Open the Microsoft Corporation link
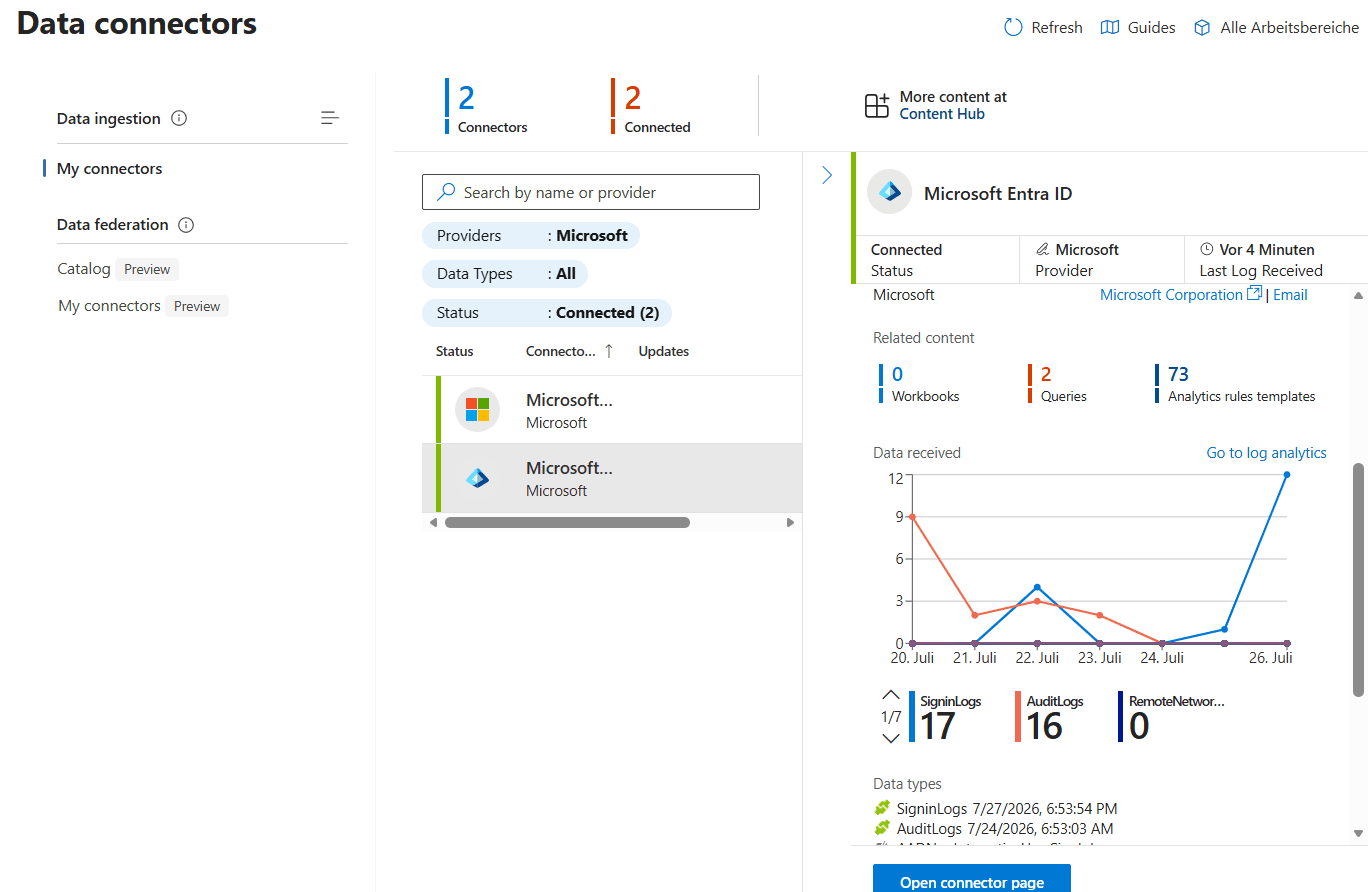This screenshot has height=892, width=1371. tap(1171, 294)
